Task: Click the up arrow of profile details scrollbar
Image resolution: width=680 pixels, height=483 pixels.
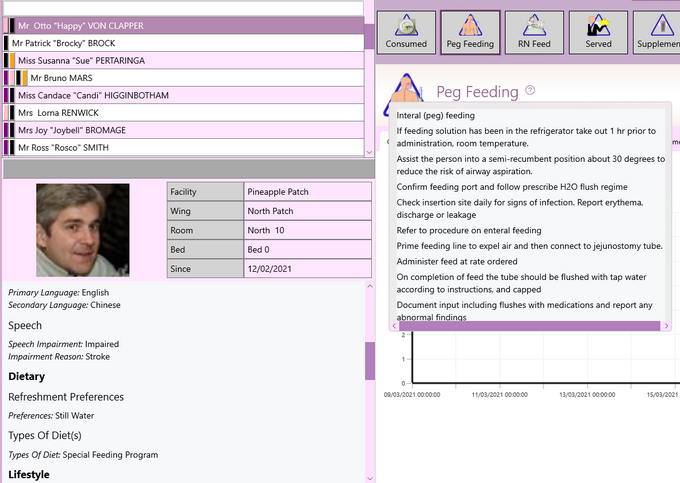Action: (x=370, y=287)
